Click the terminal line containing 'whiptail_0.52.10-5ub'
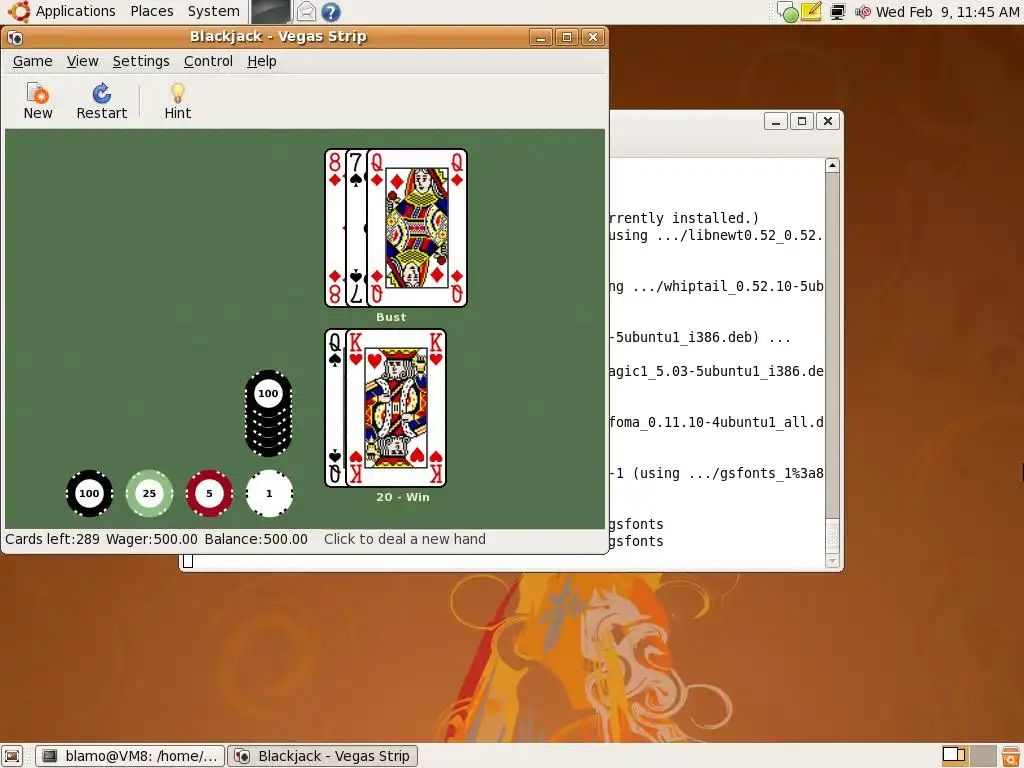Viewport: 1024px width, 768px height. coord(716,286)
